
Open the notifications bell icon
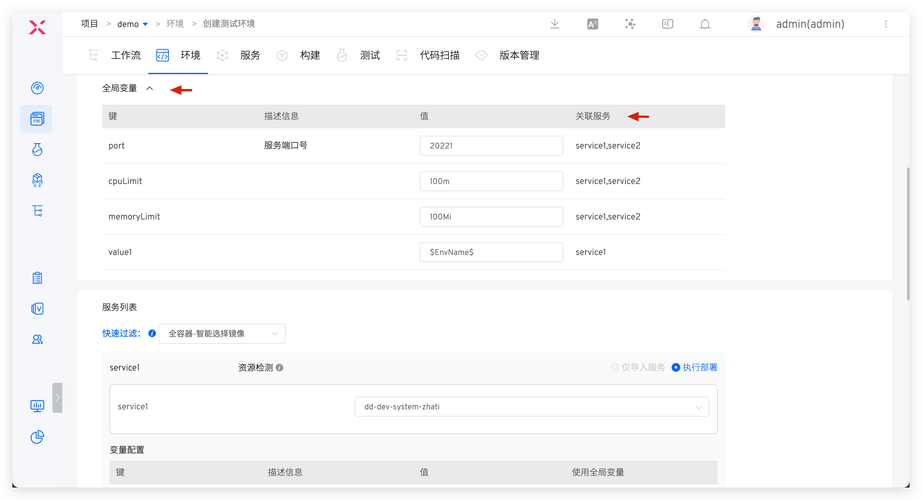[705, 24]
